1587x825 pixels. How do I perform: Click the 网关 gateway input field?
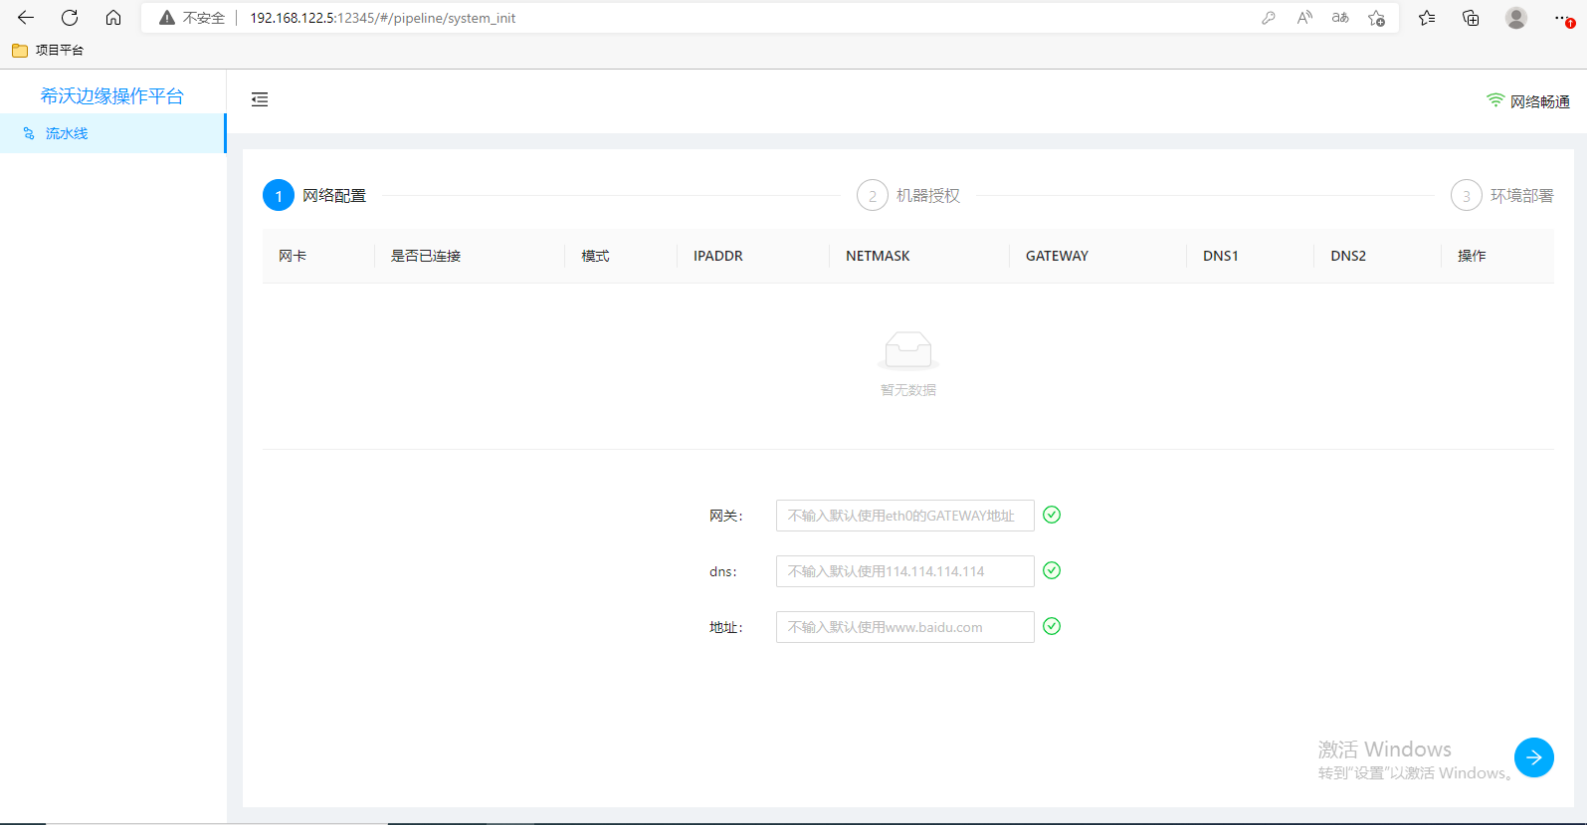click(x=904, y=516)
